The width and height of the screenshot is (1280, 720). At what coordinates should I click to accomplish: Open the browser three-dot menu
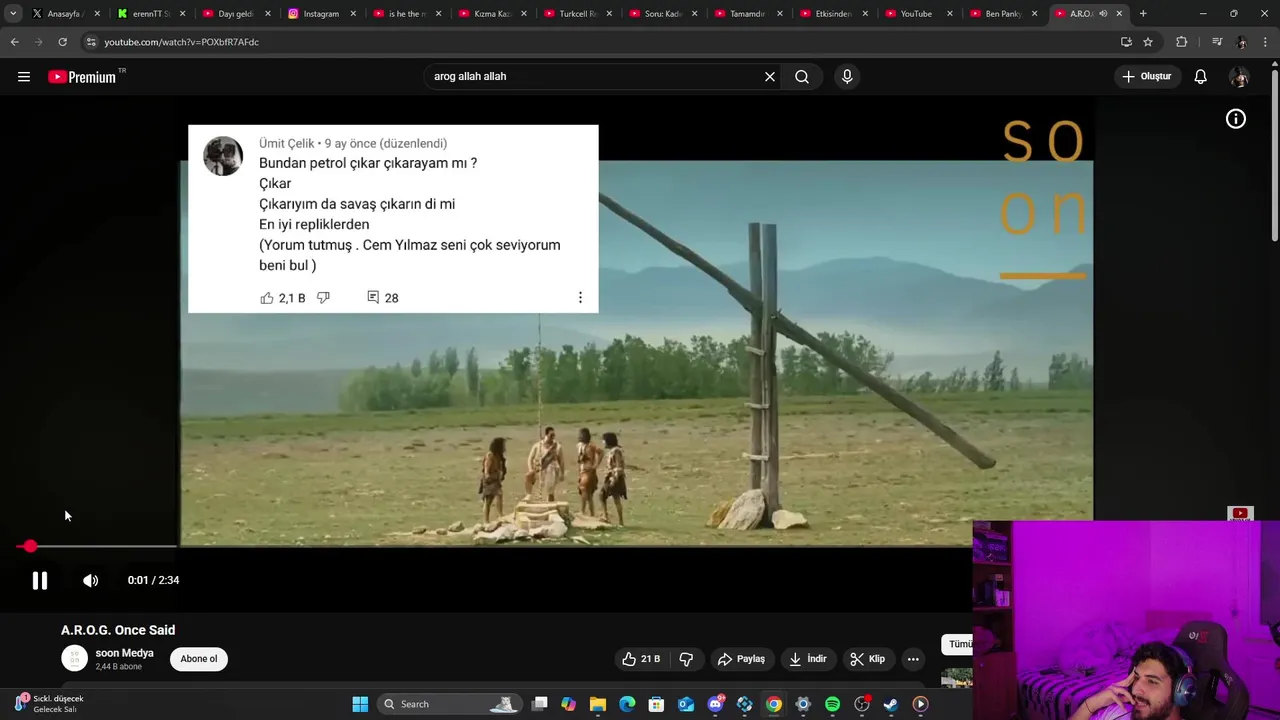(x=1266, y=42)
